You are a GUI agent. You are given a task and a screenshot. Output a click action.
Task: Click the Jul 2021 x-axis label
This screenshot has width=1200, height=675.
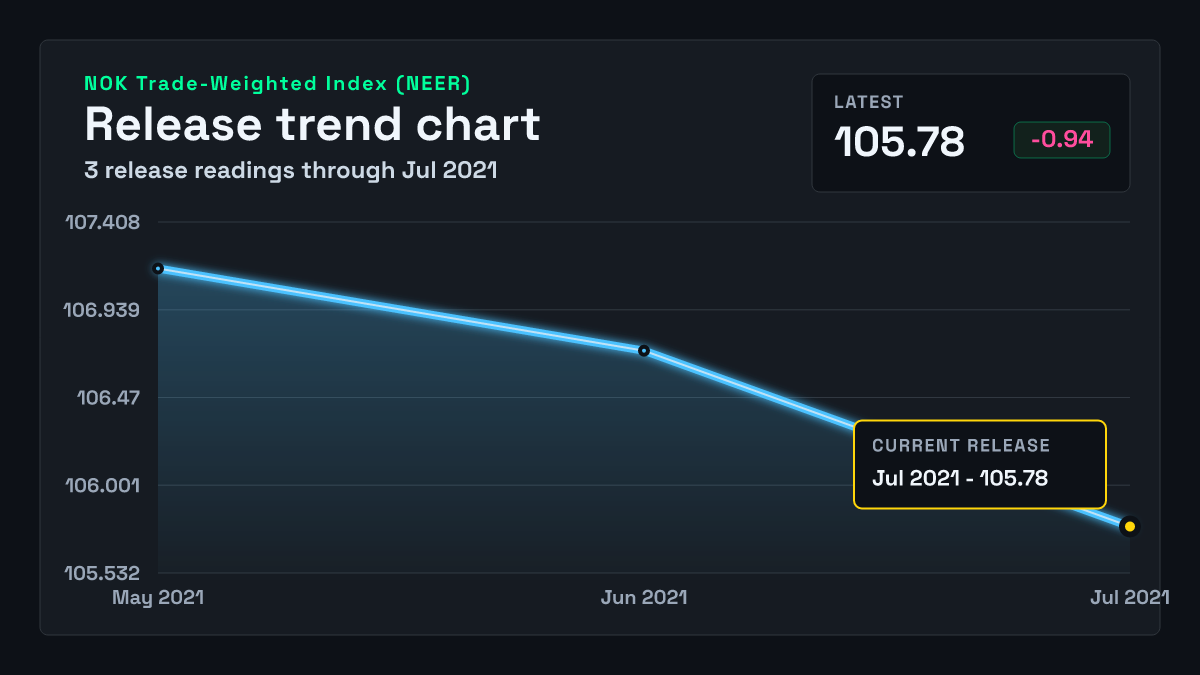(1130, 597)
